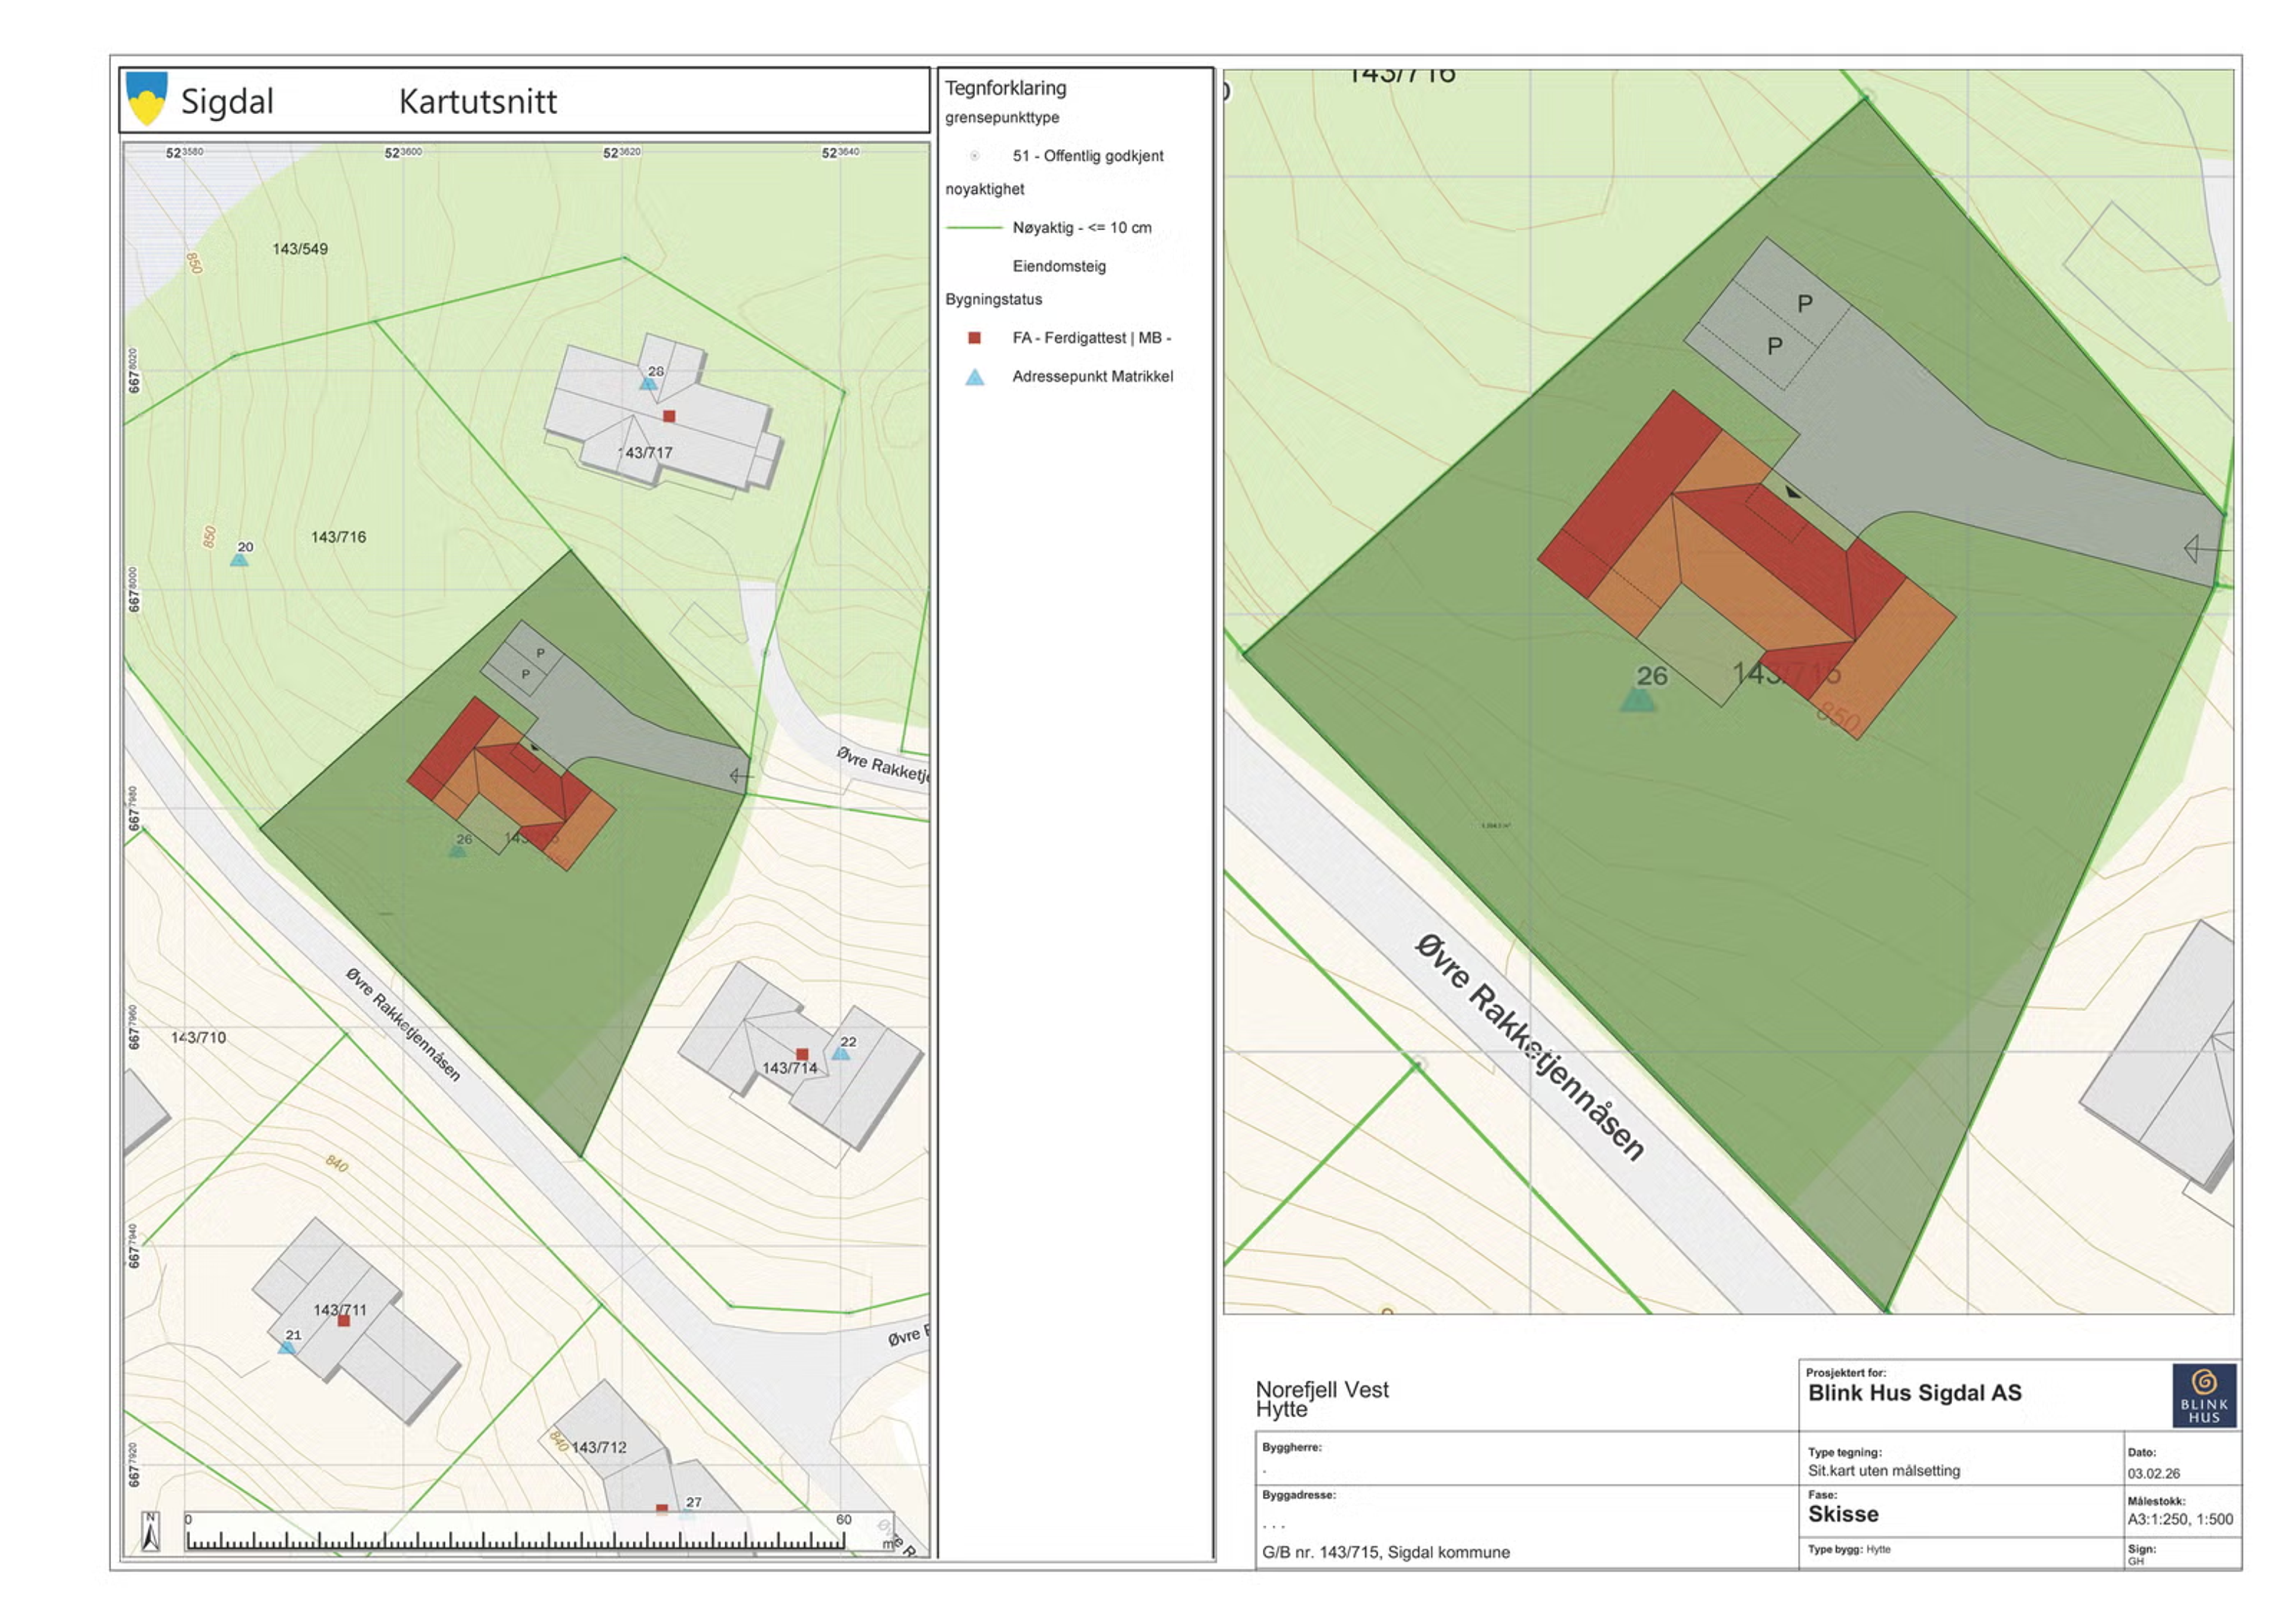Click the parcel label 143/710

(x=198, y=1038)
